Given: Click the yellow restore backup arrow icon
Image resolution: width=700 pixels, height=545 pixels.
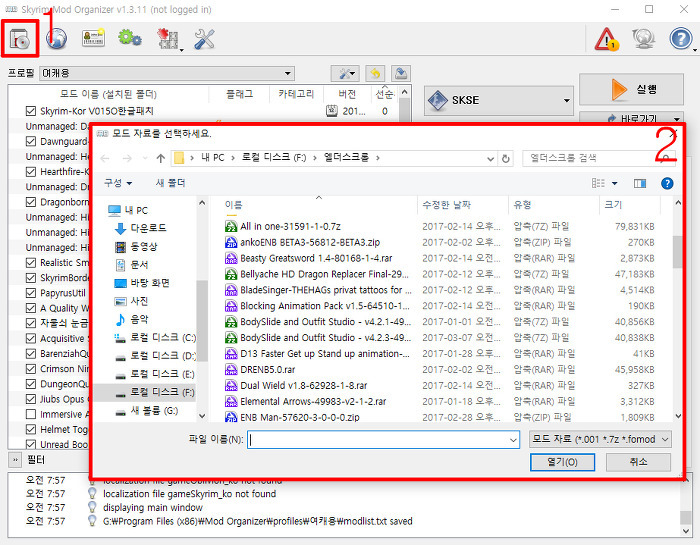Looking at the screenshot, I should [x=375, y=73].
